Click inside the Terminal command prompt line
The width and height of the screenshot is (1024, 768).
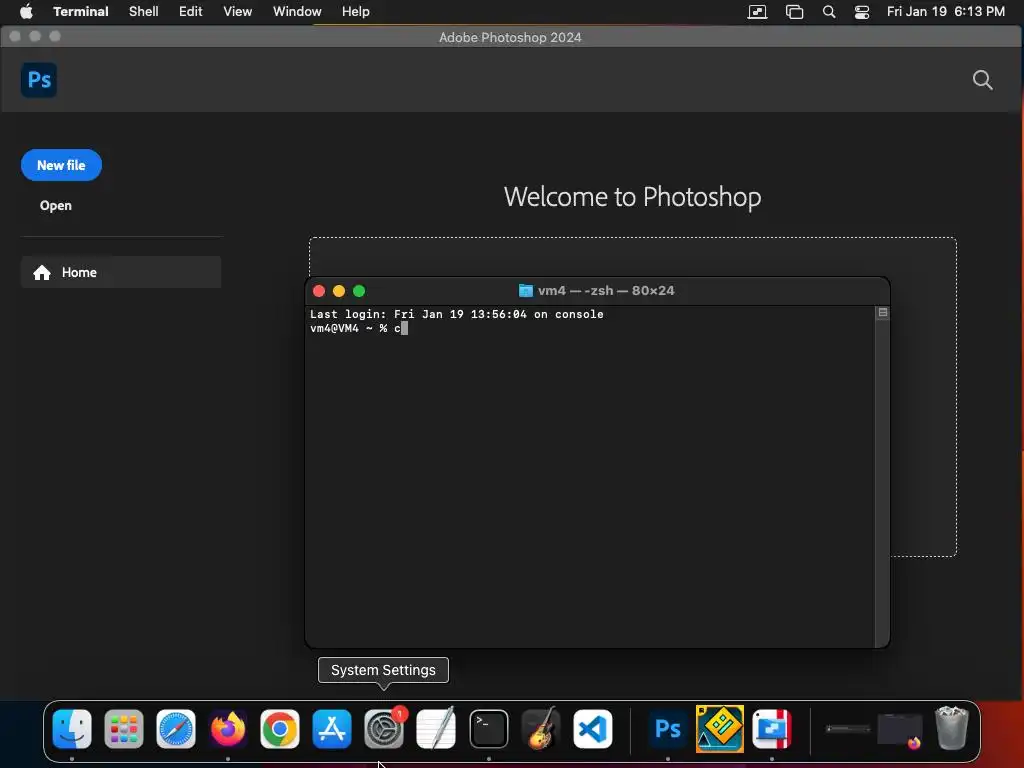tap(359, 328)
